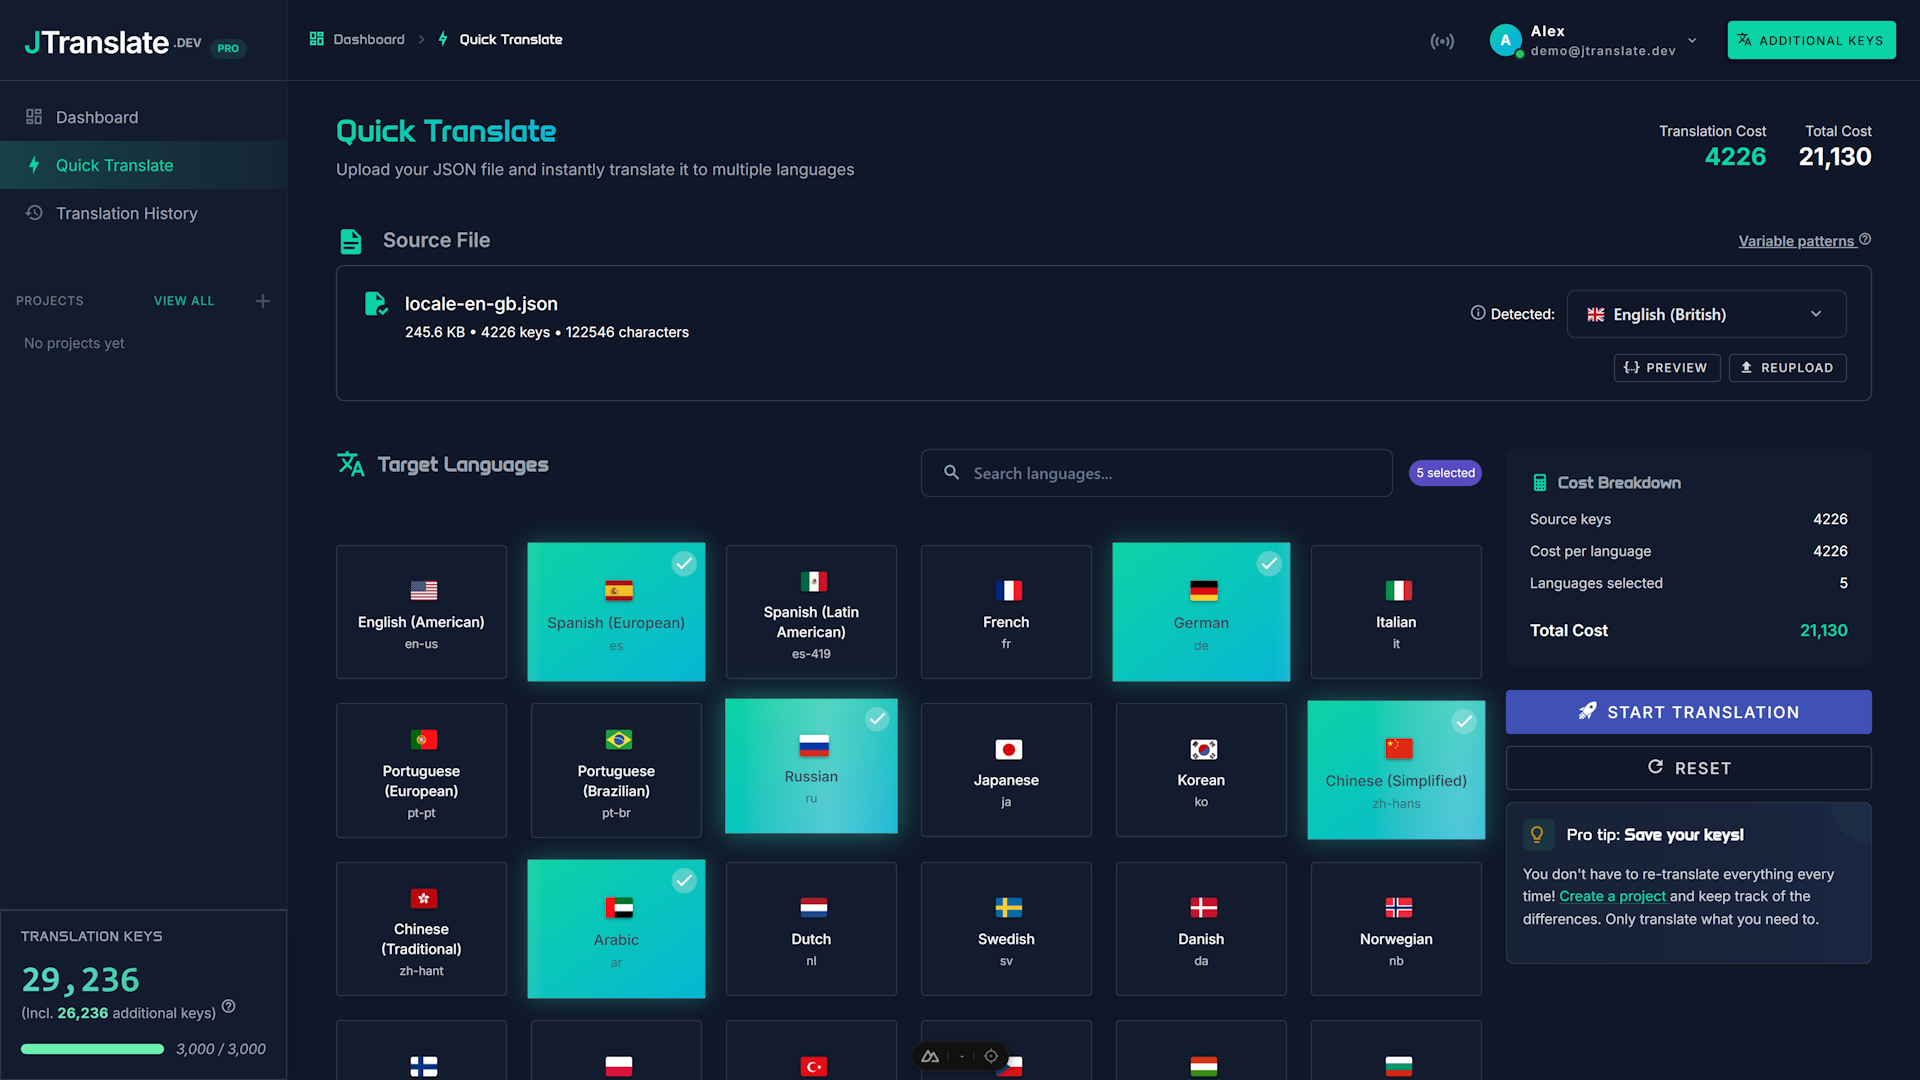Open the Create a project link
This screenshot has height=1080, width=1920.
(x=1611, y=896)
